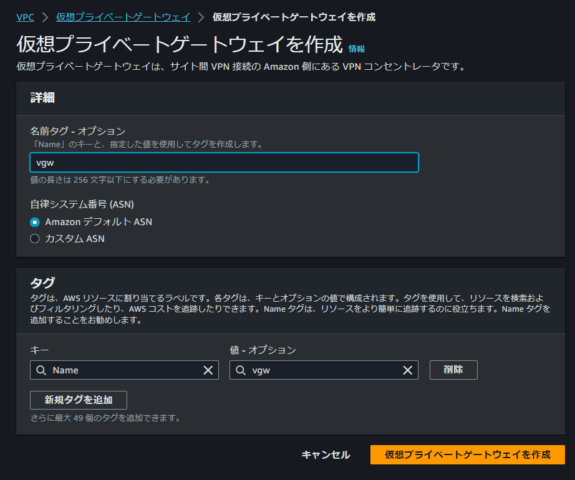This screenshot has width=575, height=480.
Task: Clear the Name key field with X icon
Action: click(x=208, y=370)
